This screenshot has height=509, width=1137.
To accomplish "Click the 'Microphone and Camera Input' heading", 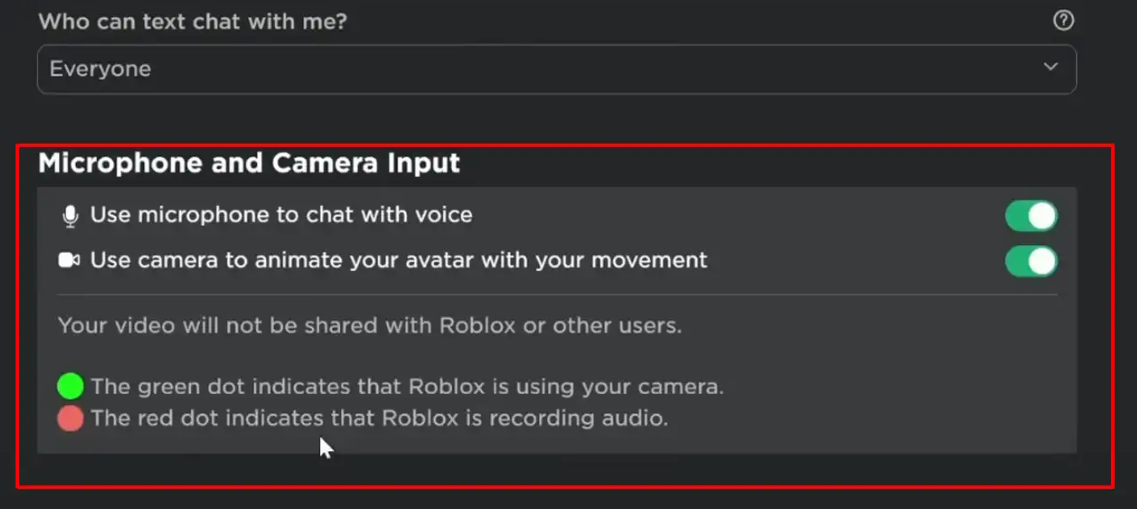I will pyautogui.click(x=249, y=163).
